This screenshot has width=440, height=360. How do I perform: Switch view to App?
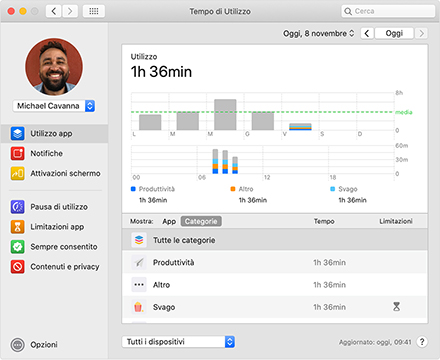tap(169, 221)
